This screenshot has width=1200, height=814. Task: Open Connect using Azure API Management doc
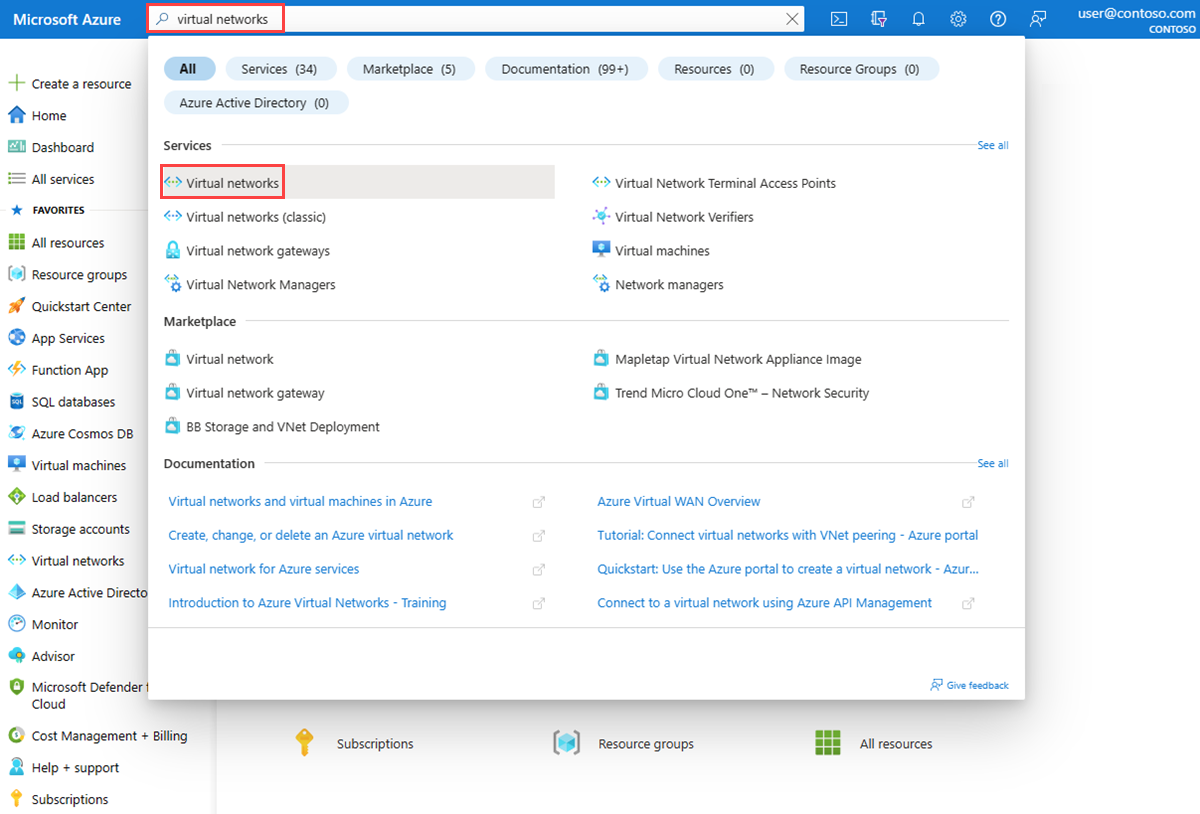pyautogui.click(x=764, y=603)
